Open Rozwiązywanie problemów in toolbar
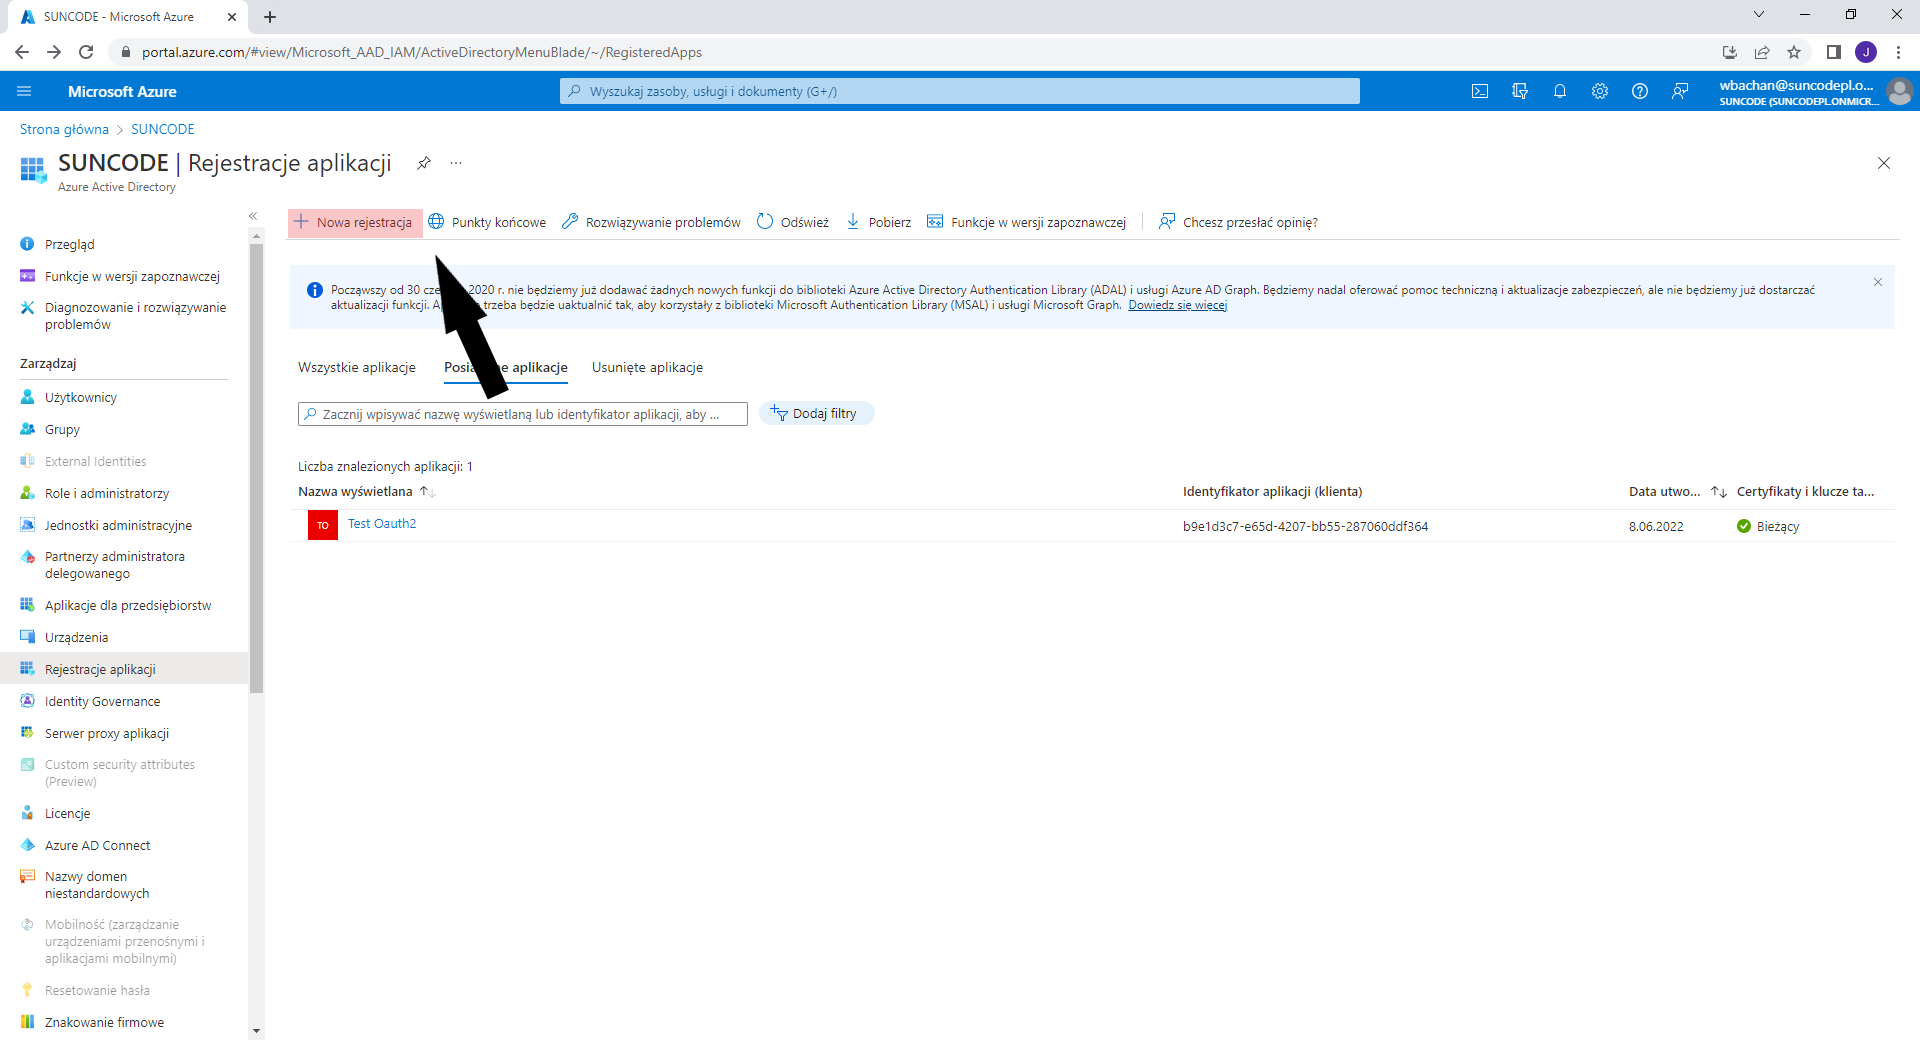Viewport: 1920px width, 1040px height. coord(652,222)
